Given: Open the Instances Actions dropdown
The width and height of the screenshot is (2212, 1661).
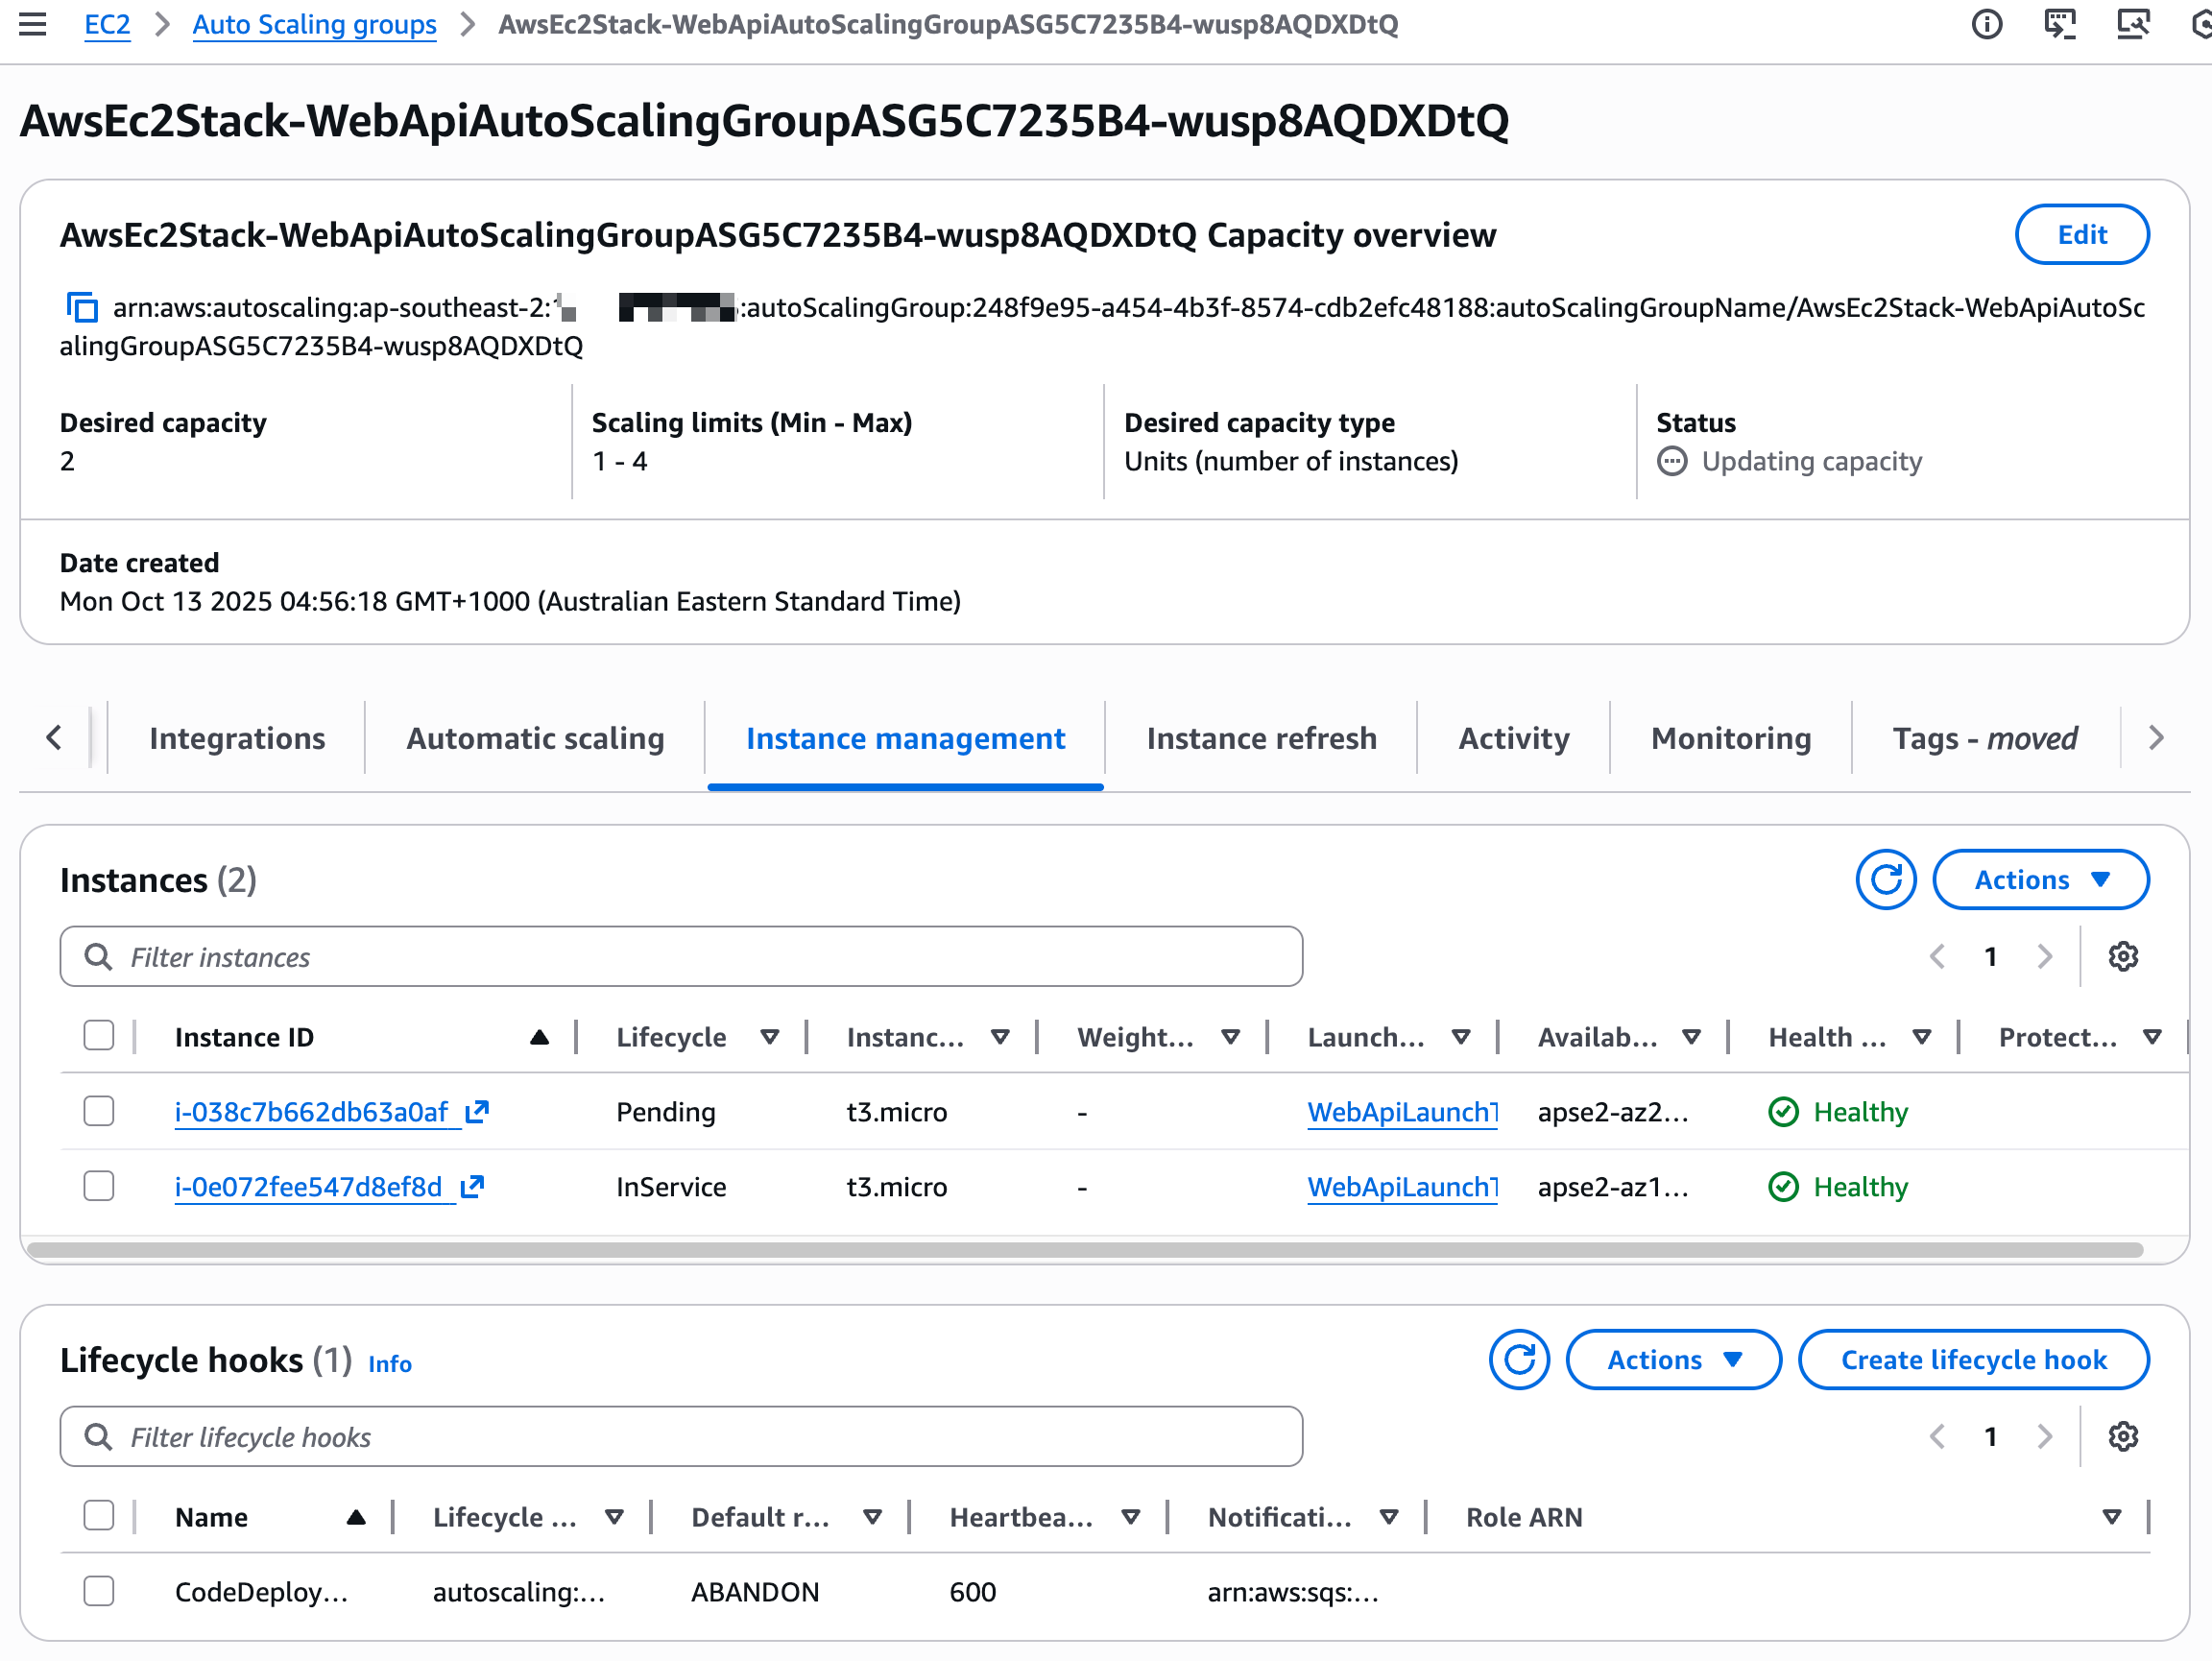Looking at the screenshot, I should tap(2041, 879).
